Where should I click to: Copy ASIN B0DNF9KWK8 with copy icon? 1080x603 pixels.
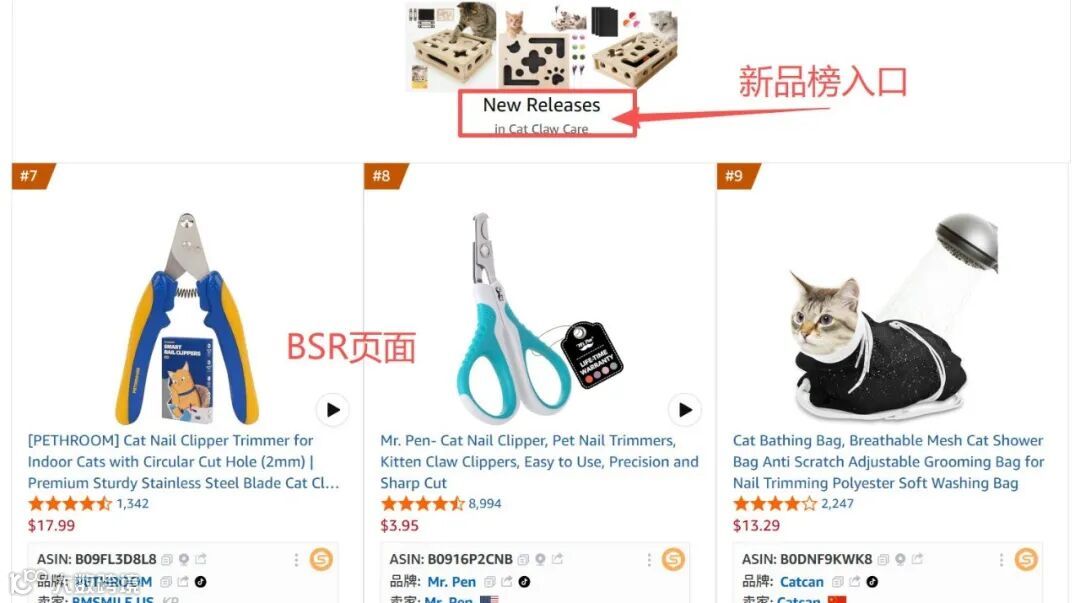tap(883, 560)
